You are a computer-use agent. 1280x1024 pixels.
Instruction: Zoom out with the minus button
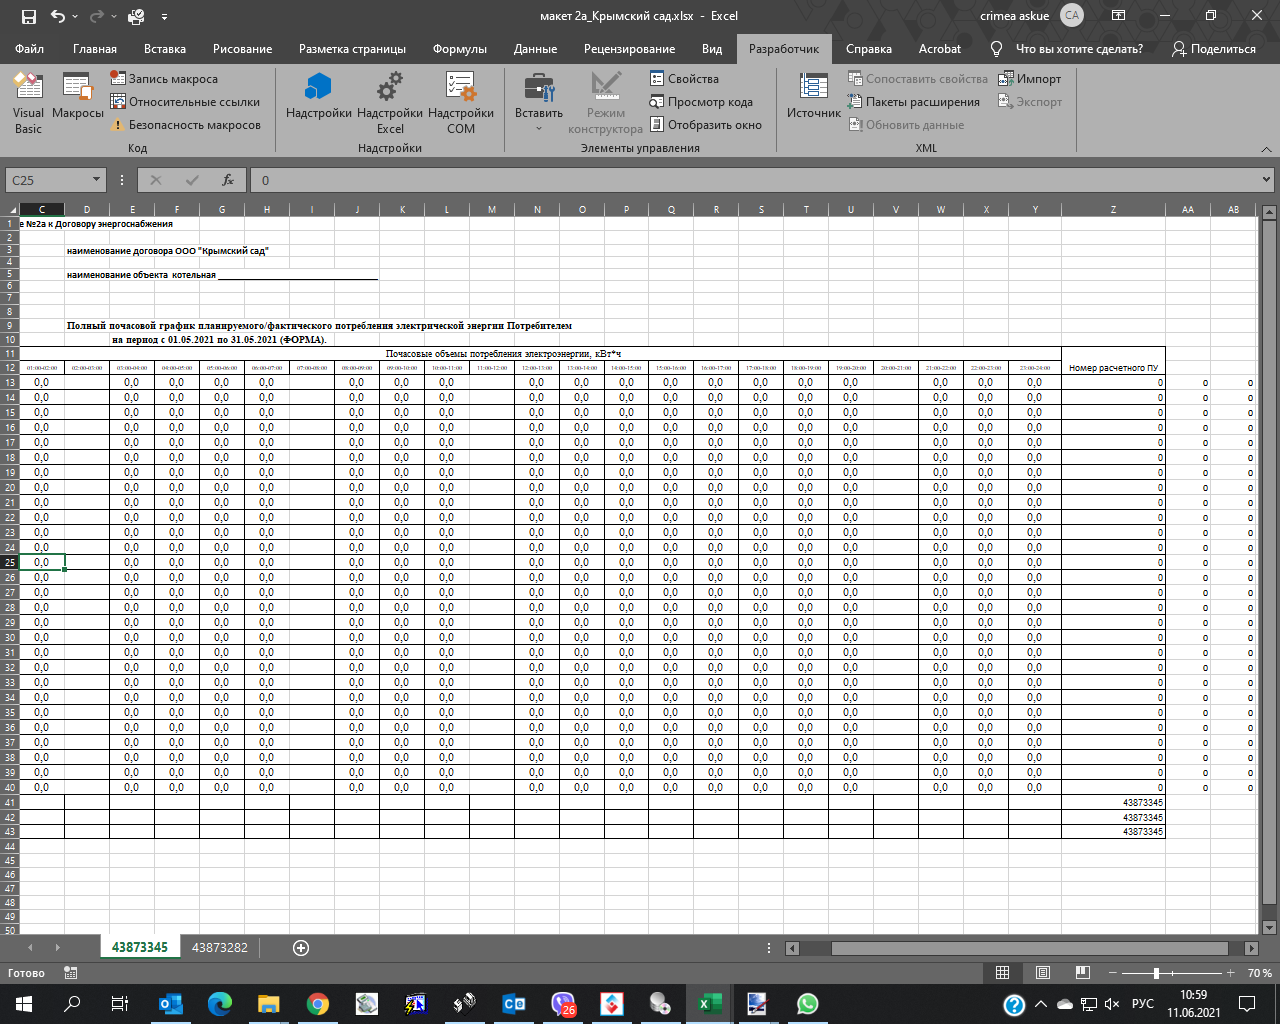(1112, 973)
